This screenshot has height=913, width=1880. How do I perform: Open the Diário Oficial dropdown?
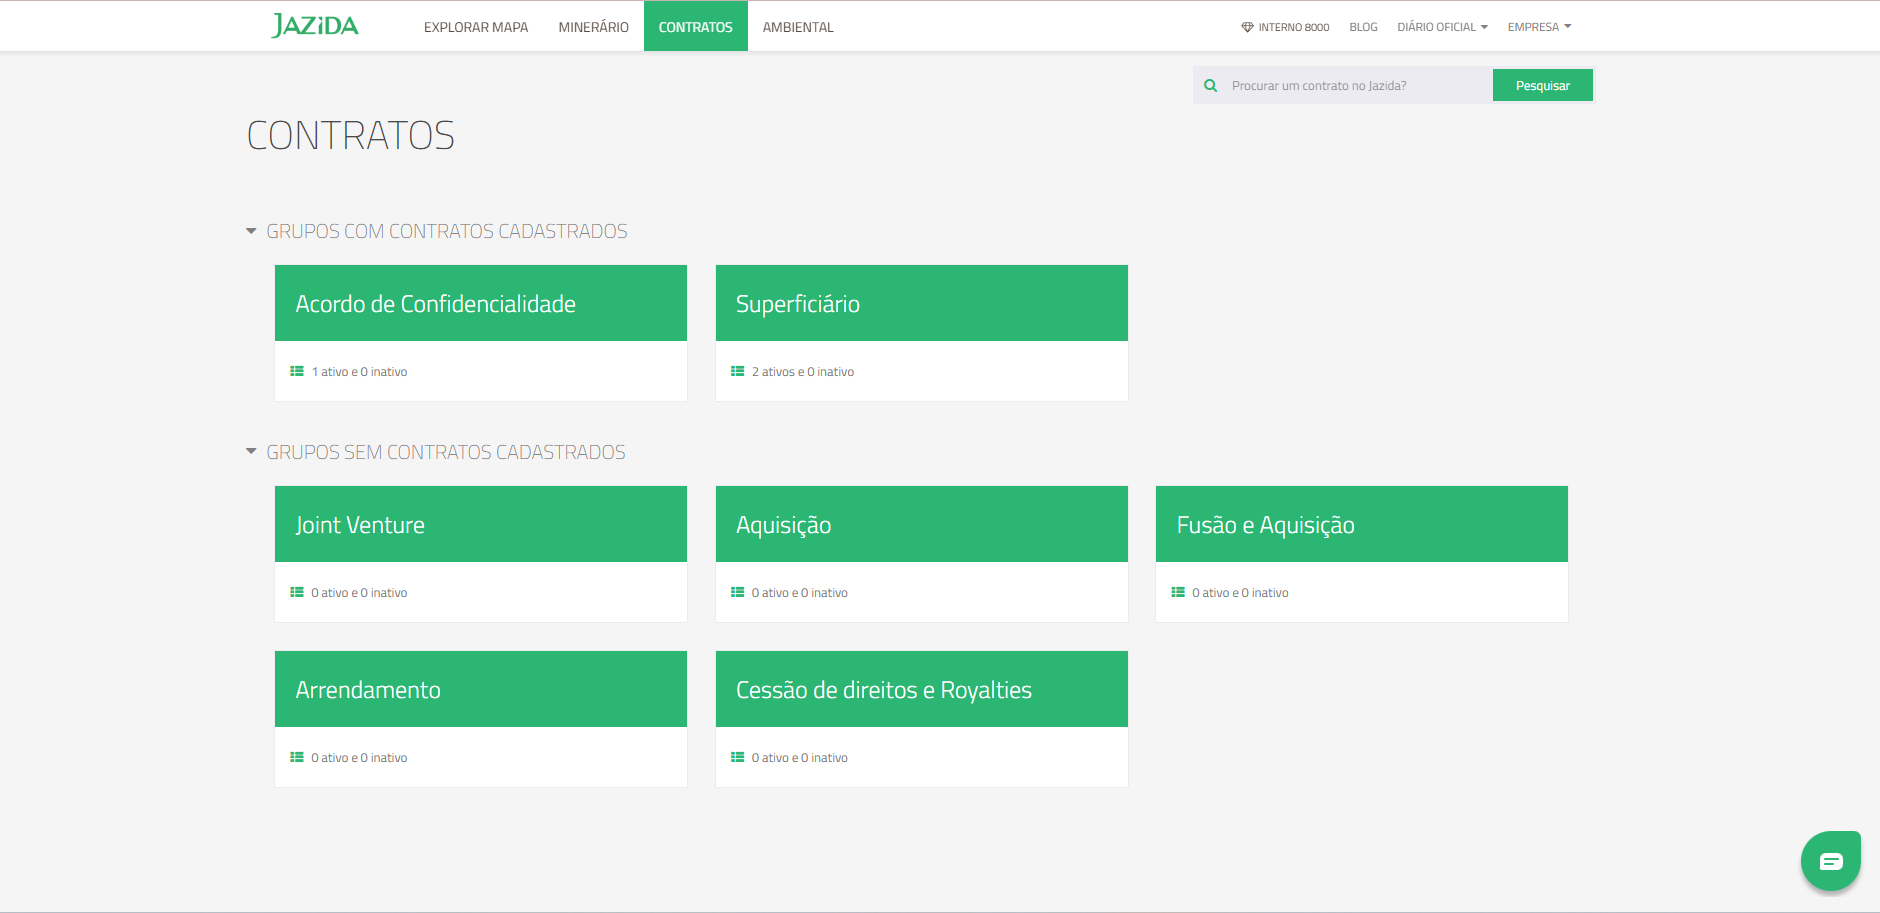point(1442,27)
